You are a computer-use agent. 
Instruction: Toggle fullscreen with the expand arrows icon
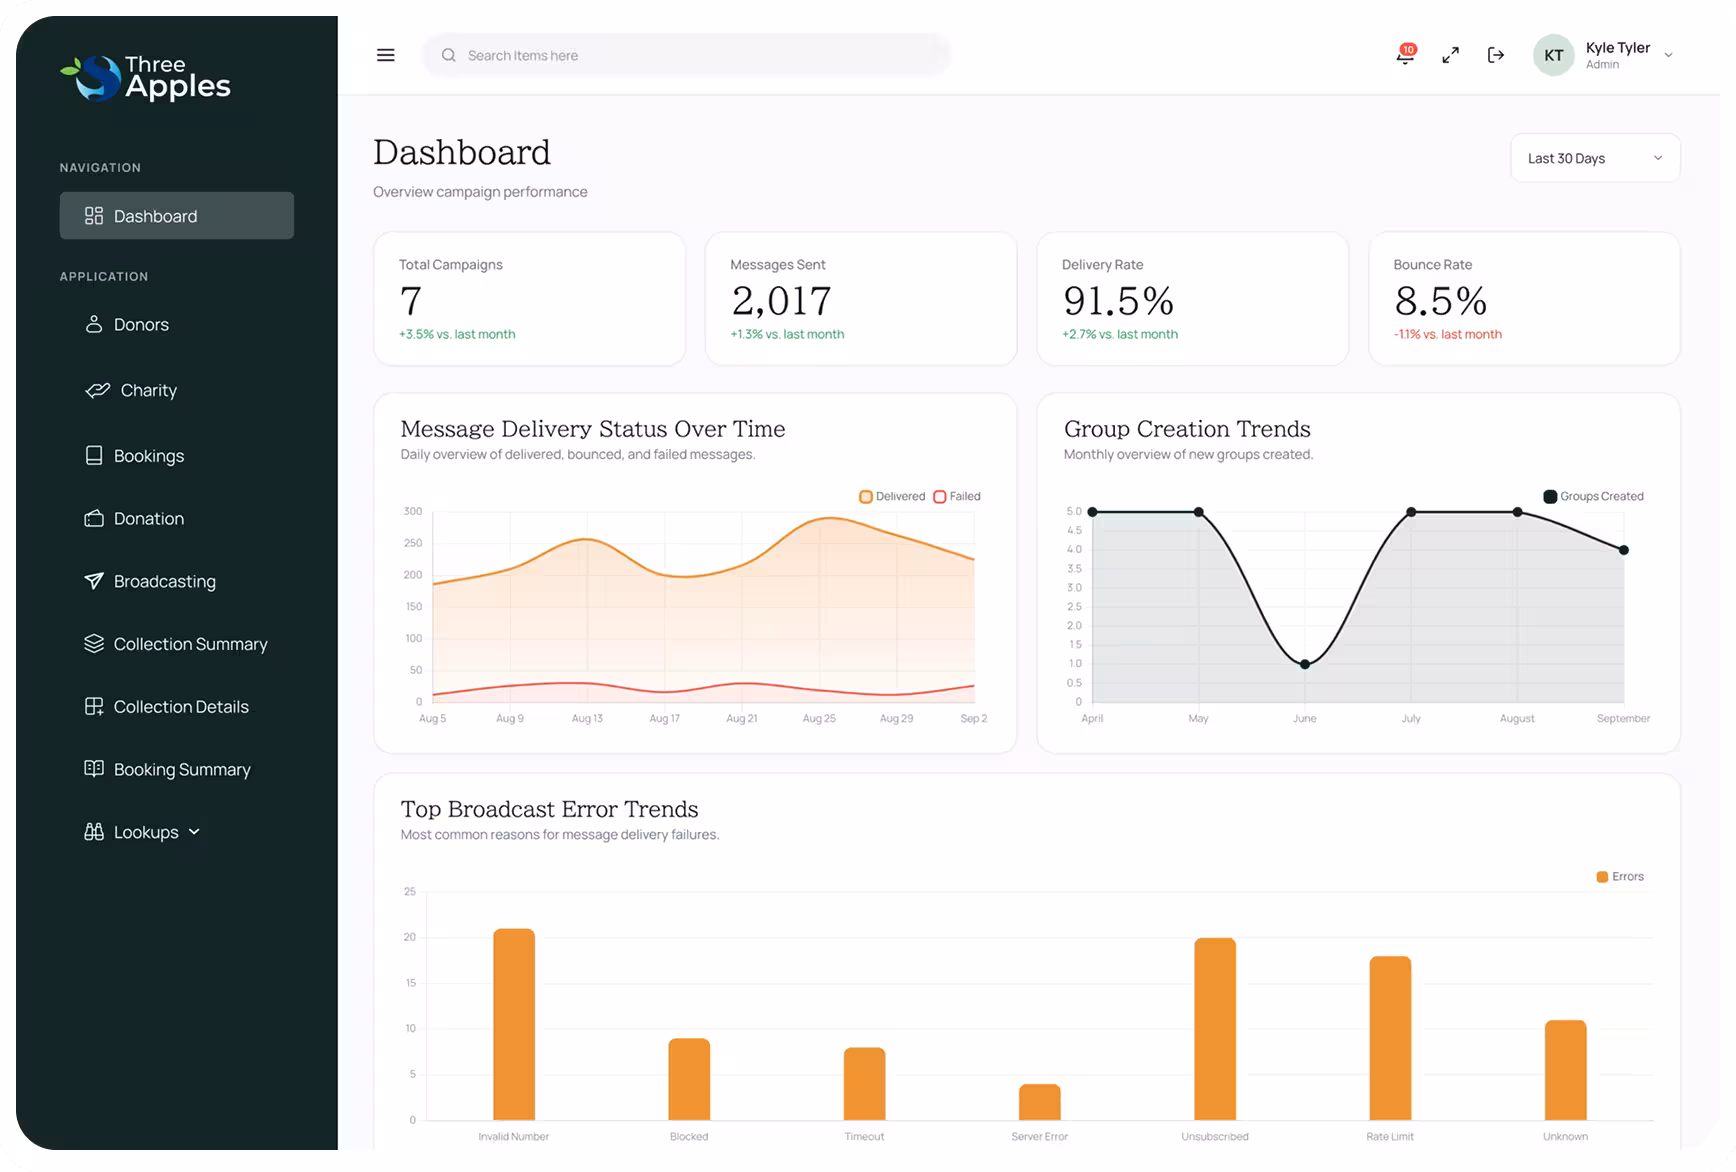click(1450, 55)
